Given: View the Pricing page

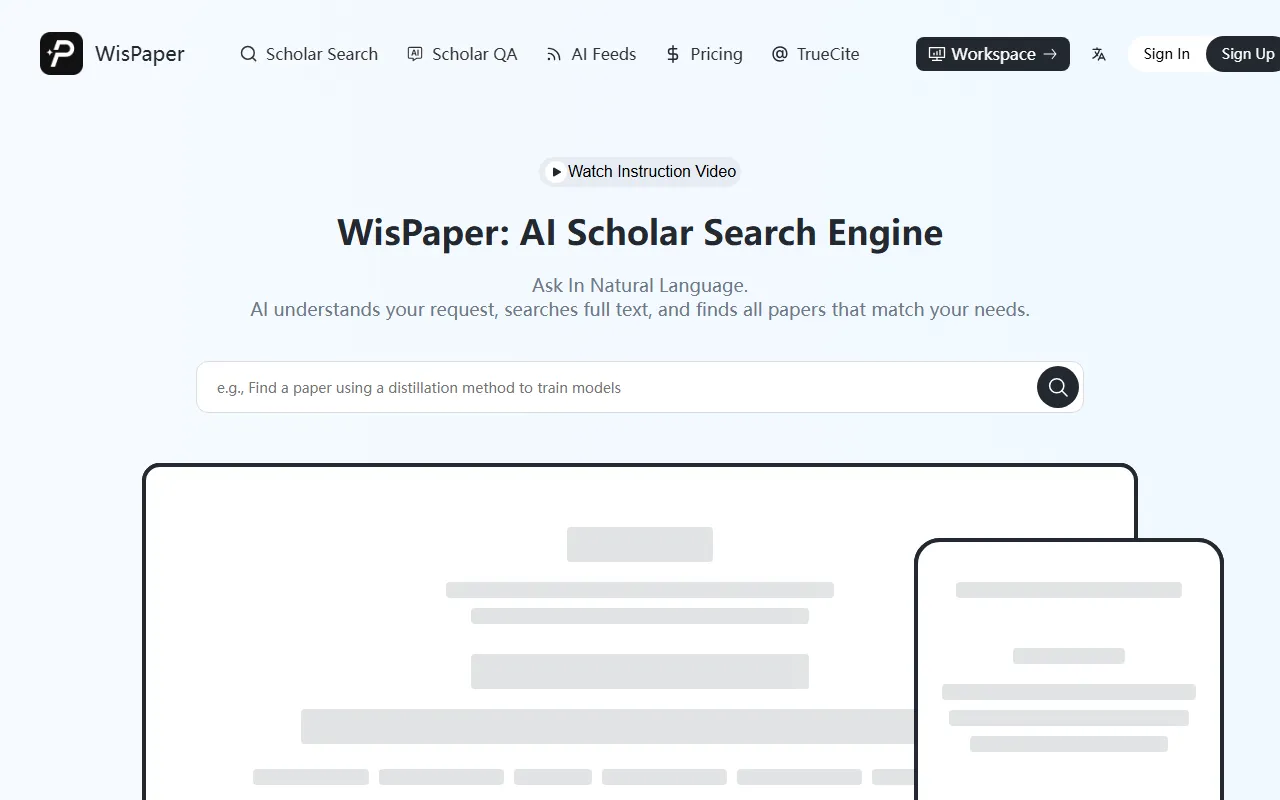Looking at the screenshot, I should [x=716, y=54].
